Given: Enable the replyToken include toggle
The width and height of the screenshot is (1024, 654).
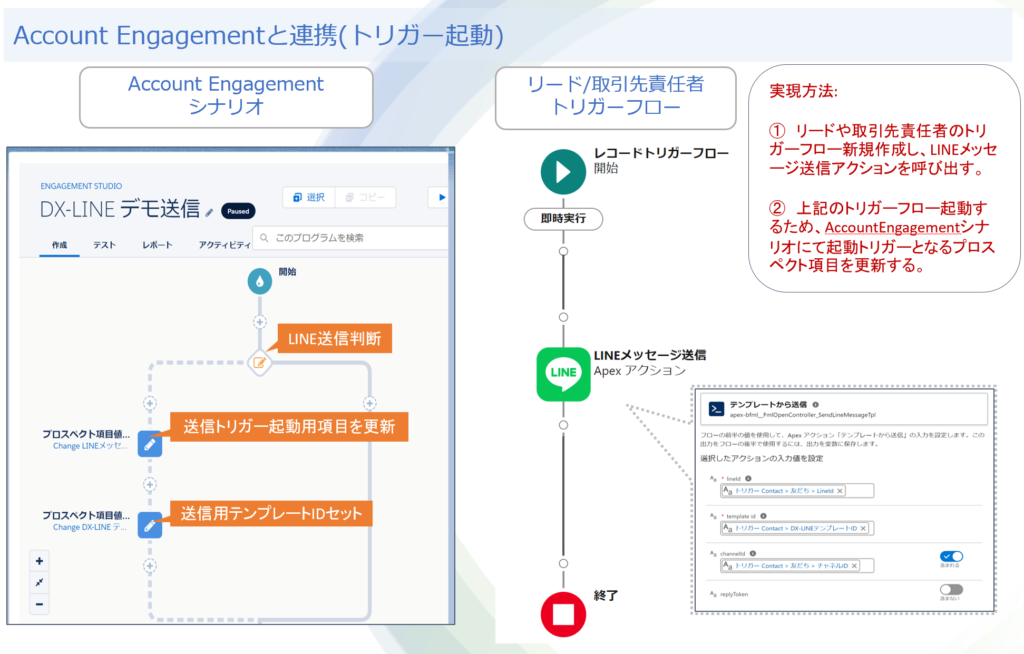Looking at the screenshot, I should [x=951, y=590].
